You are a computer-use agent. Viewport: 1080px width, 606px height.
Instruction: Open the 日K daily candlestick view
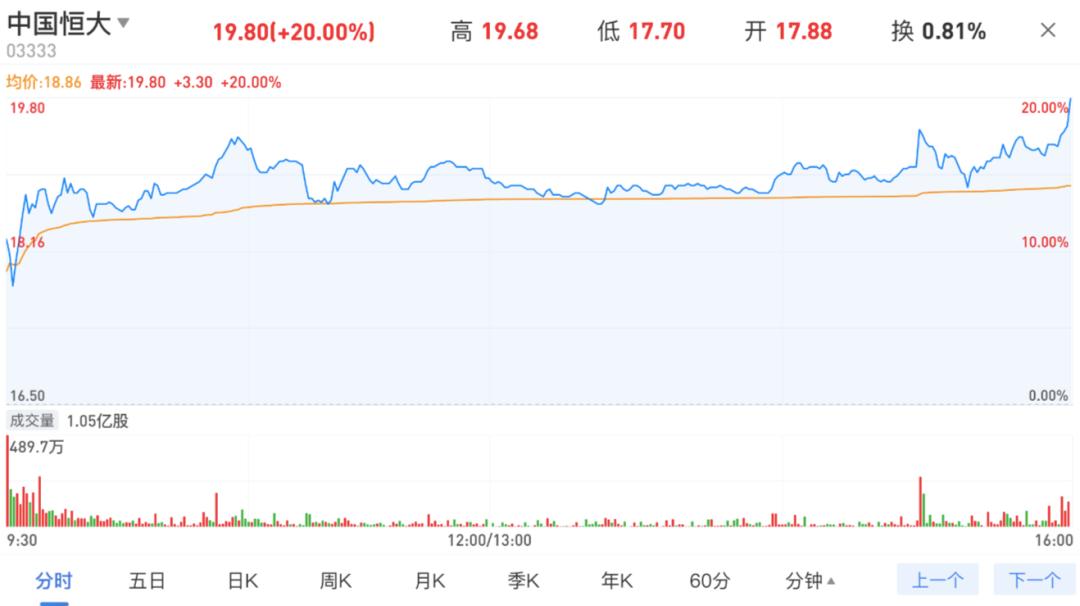pyautogui.click(x=240, y=581)
